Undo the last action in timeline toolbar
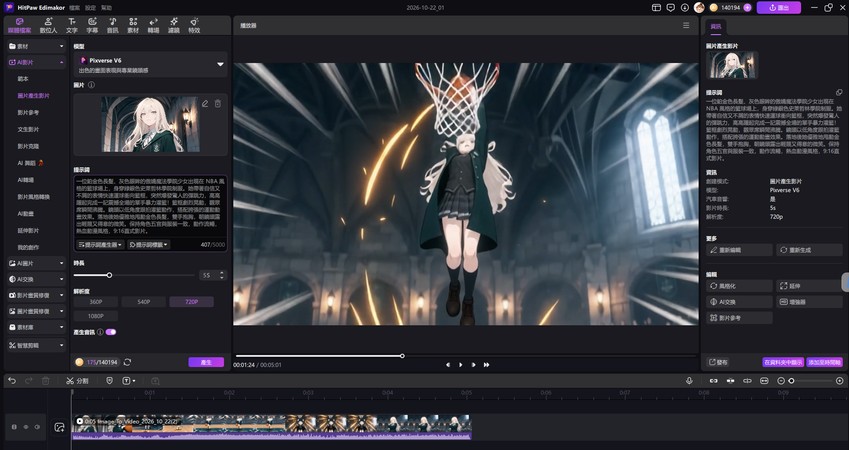 (x=12, y=381)
